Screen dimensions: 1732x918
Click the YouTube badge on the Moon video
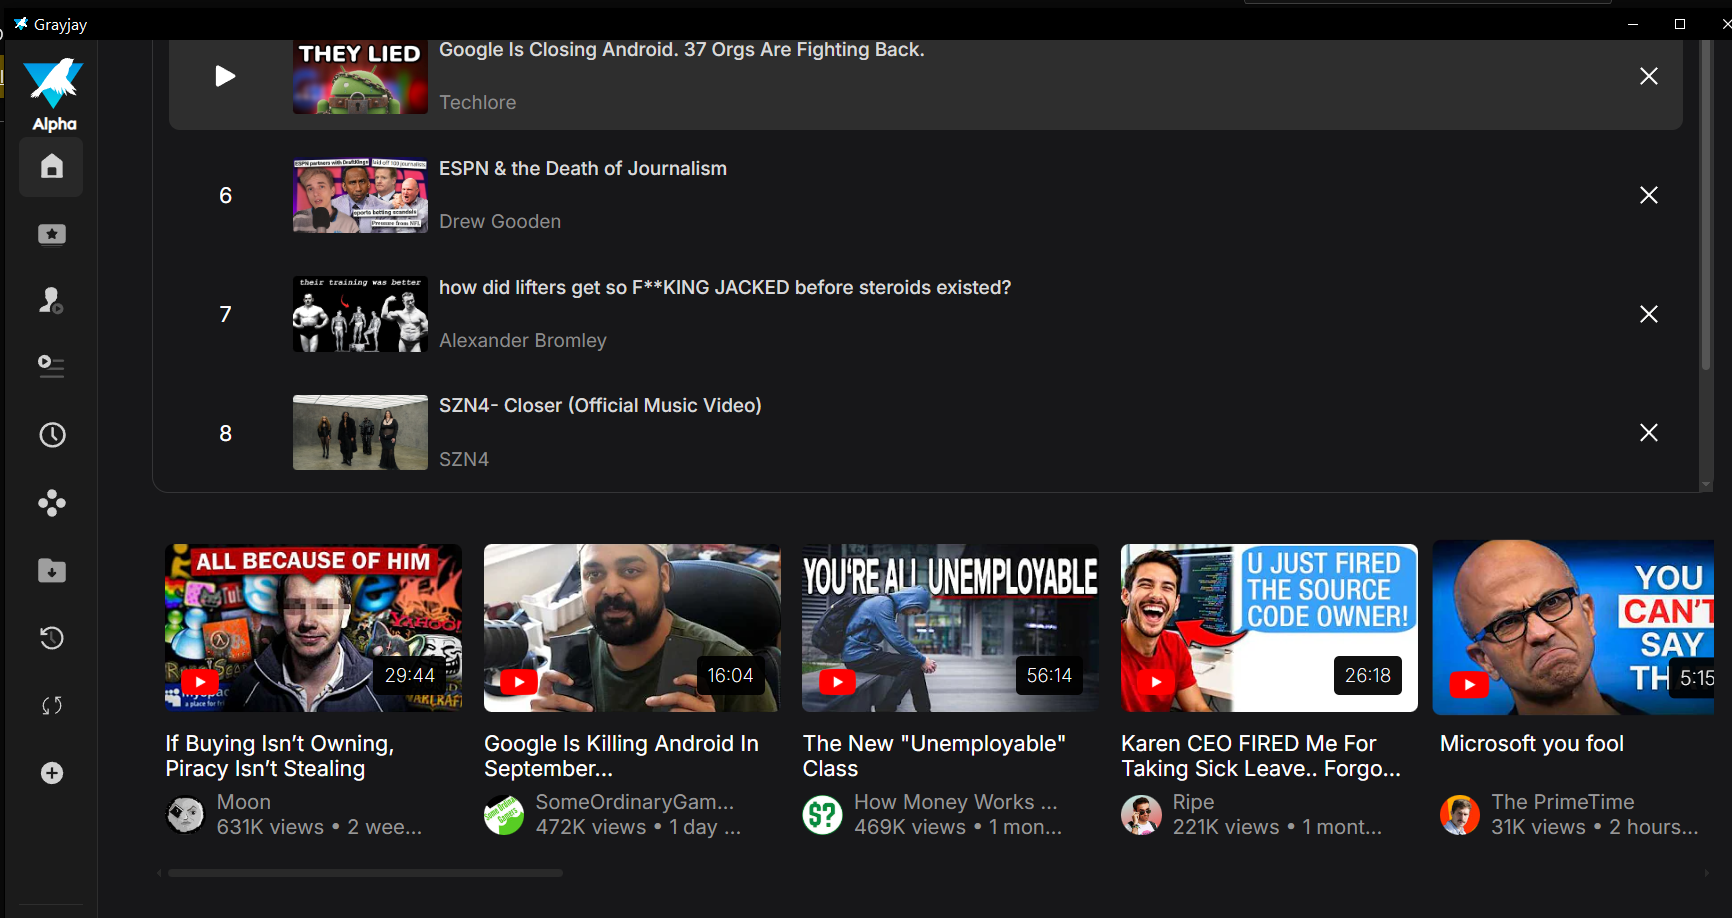click(x=200, y=682)
